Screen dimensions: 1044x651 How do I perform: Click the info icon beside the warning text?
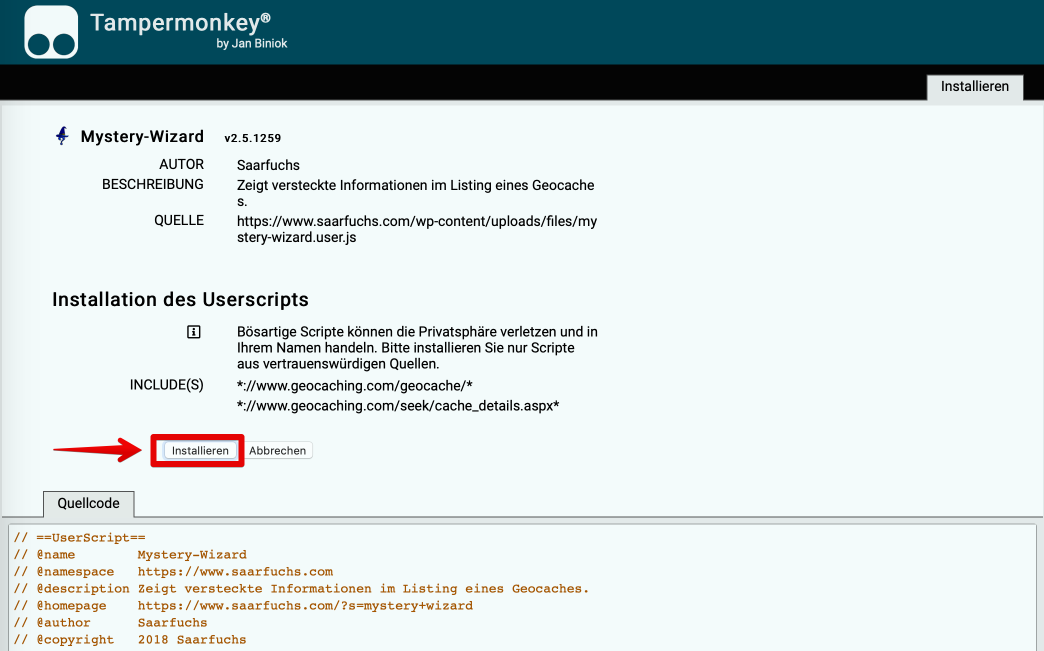pyautogui.click(x=194, y=331)
